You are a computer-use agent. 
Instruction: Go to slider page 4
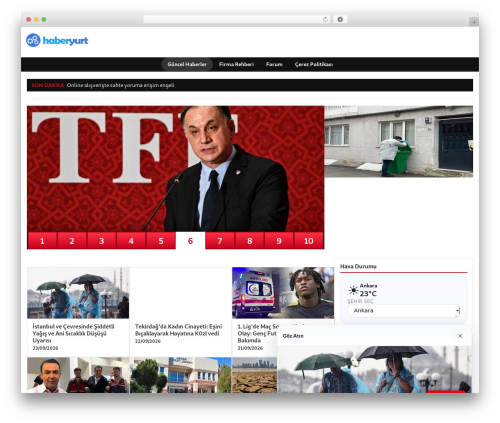pyautogui.click(x=131, y=241)
